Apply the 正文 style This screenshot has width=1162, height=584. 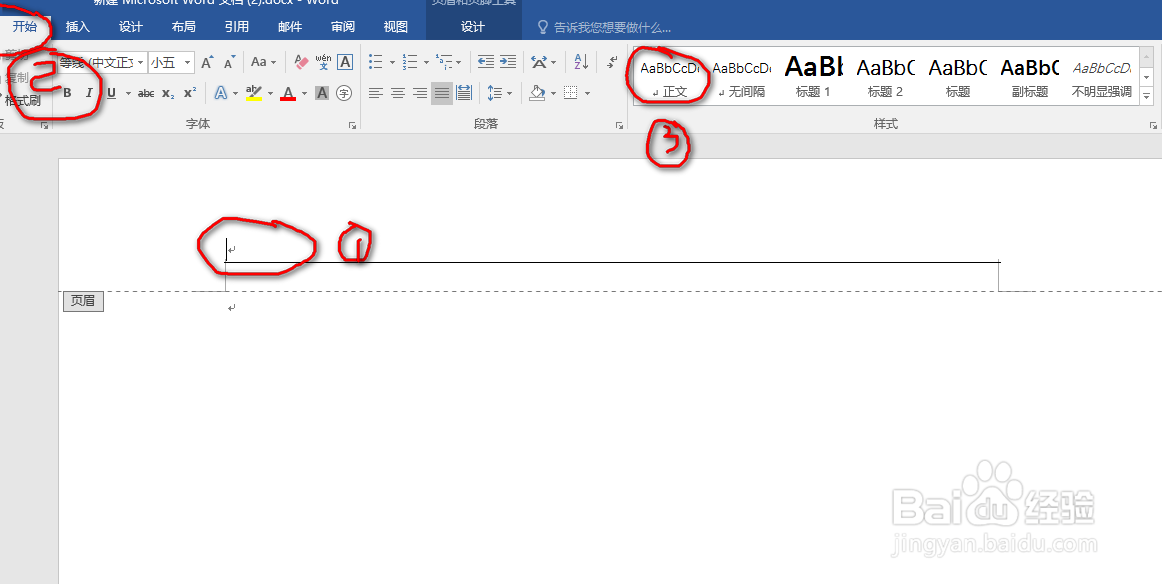670,77
